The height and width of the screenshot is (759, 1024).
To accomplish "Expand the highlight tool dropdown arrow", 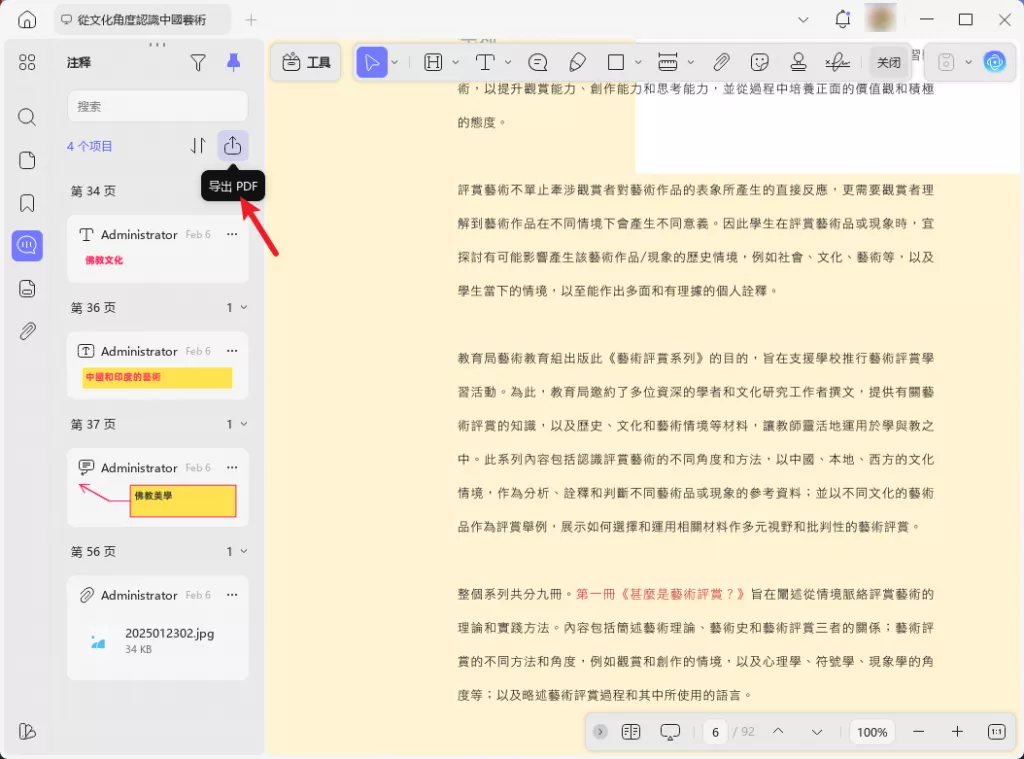I will (x=455, y=62).
